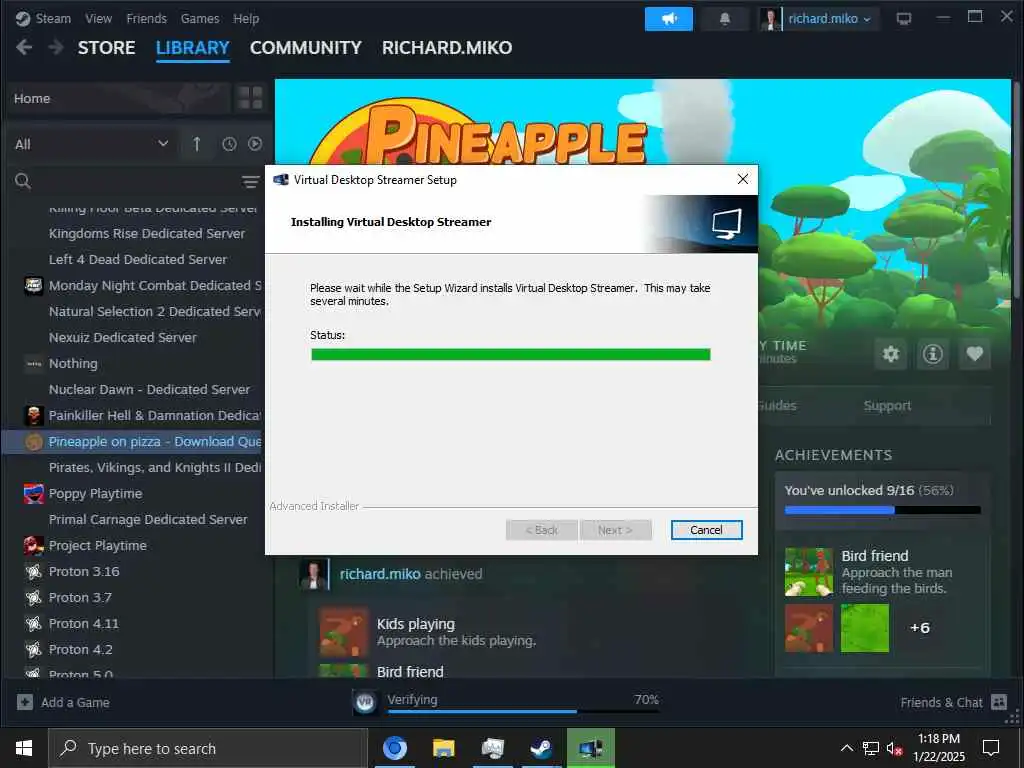Click the Poppy Playtime game icon
The image size is (1024, 768).
33,494
